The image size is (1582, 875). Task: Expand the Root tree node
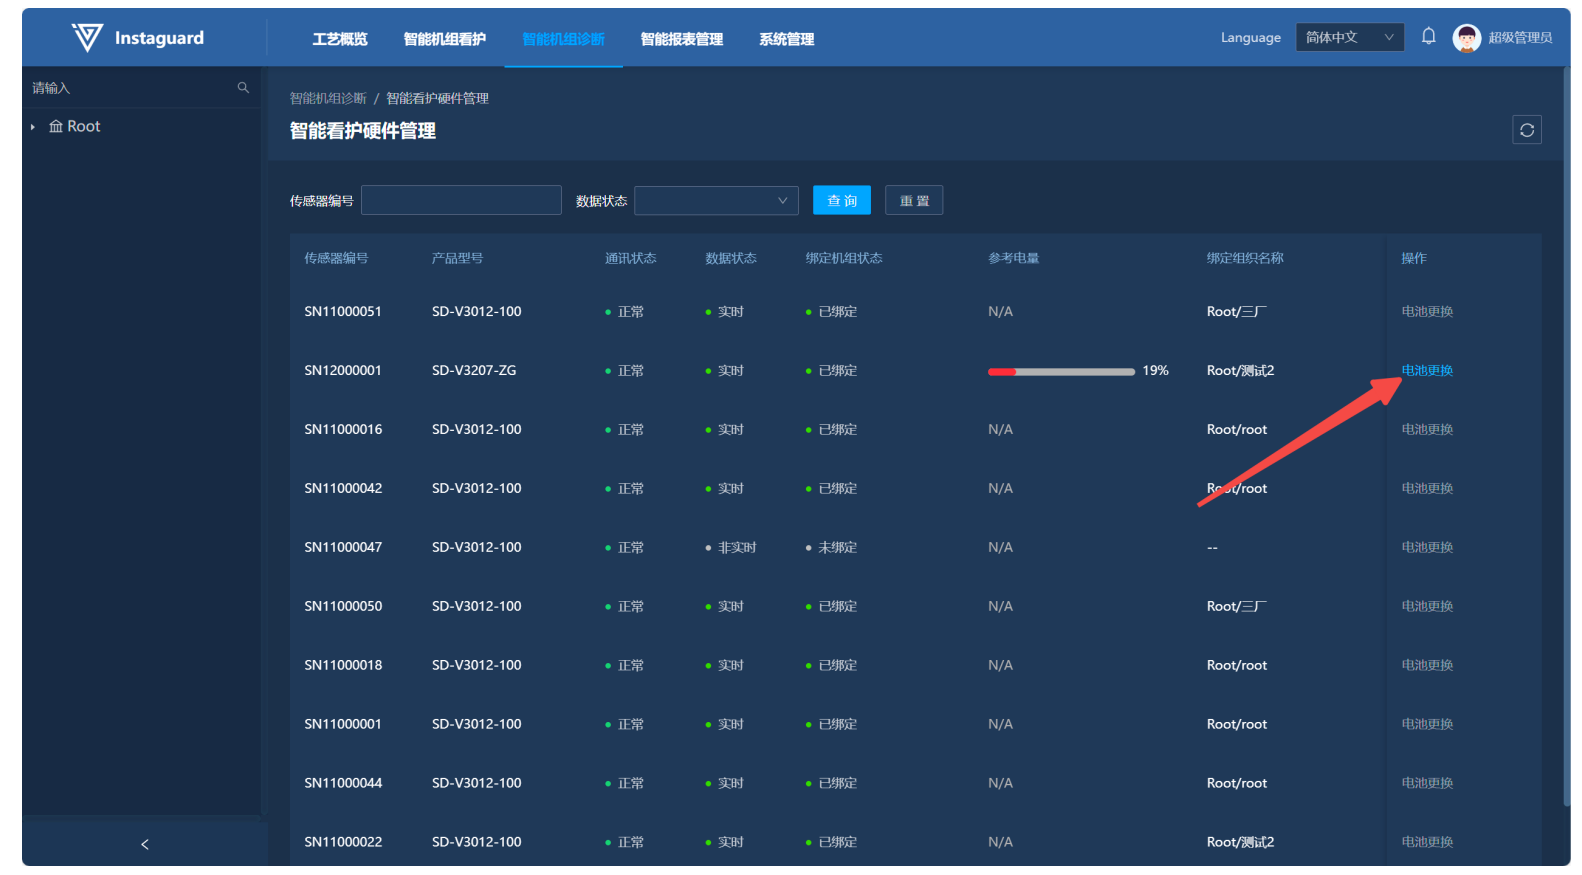tap(33, 127)
